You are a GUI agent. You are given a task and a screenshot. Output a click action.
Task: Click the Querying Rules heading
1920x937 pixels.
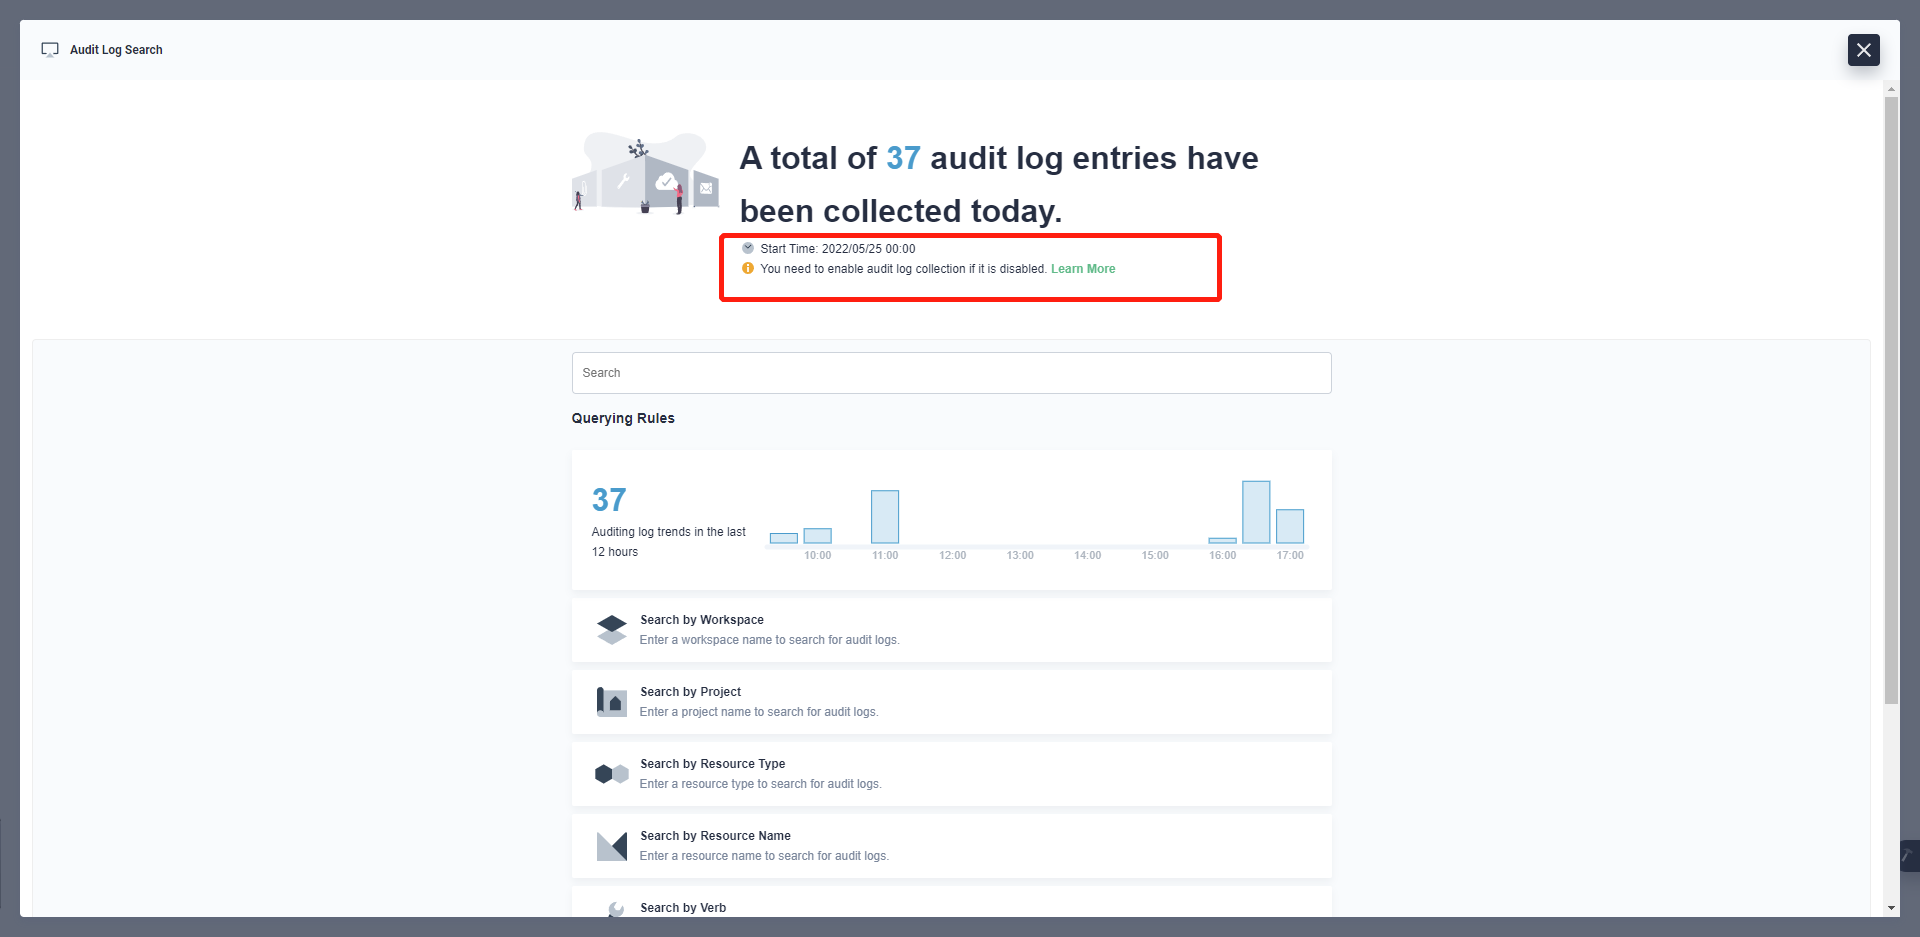pos(622,418)
